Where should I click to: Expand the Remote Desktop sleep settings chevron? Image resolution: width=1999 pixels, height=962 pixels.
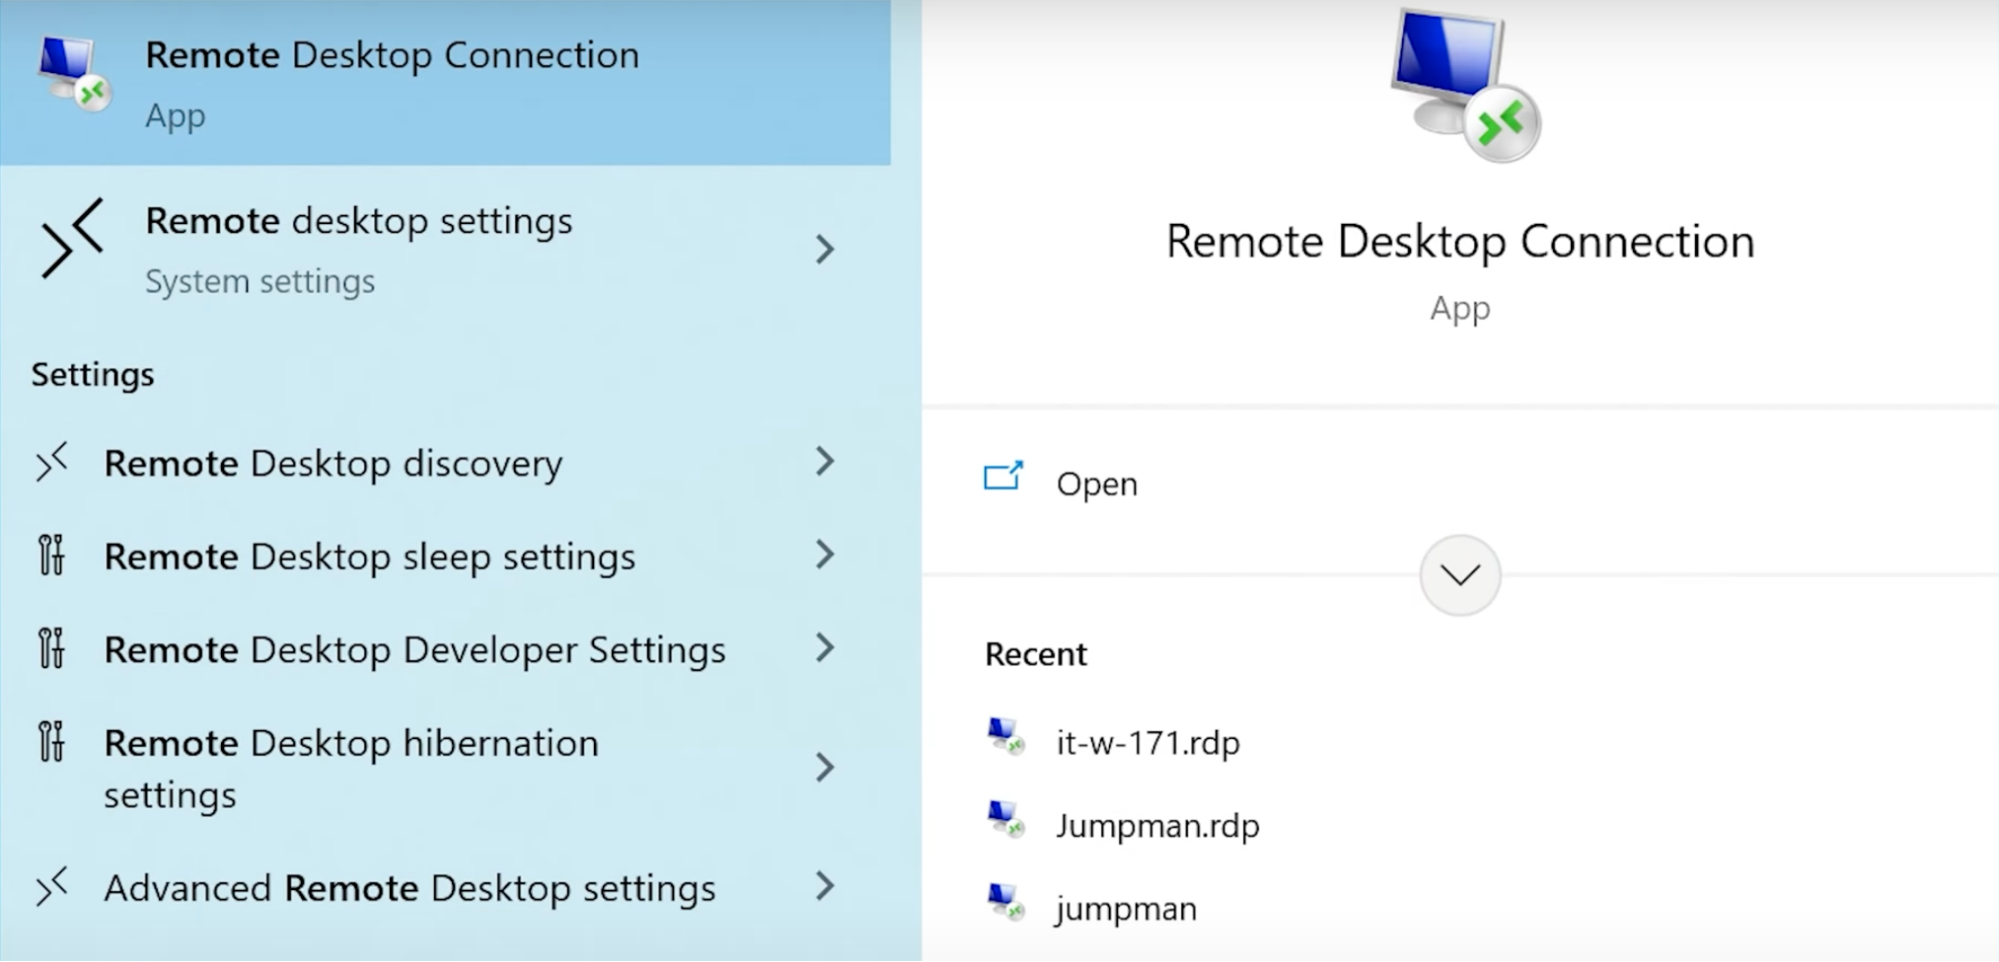[825, 554]
